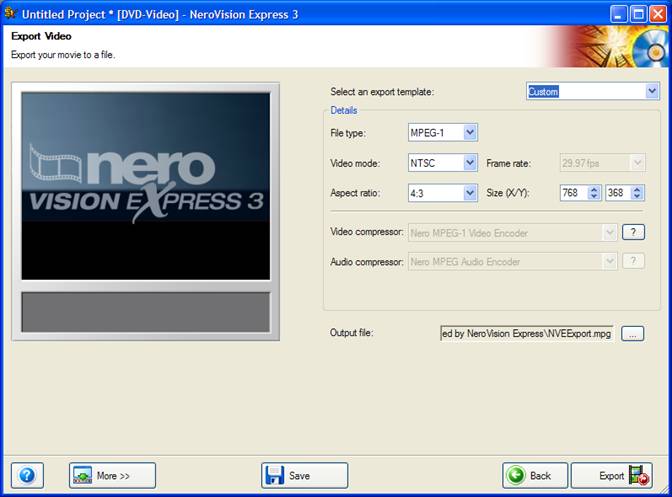Click the 'Size (X/Y):' label
This screenshot has width=672, height=497.
tap(508, 193)
